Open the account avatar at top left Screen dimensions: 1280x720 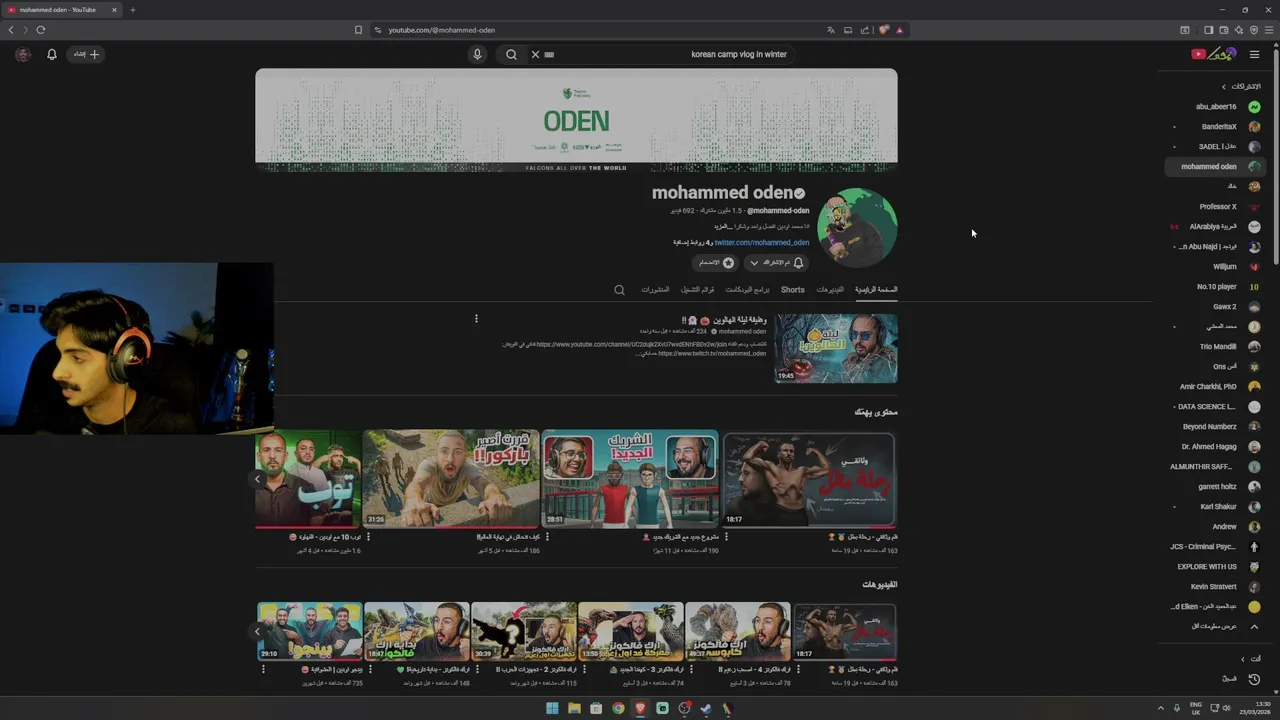tap(22, 54)
